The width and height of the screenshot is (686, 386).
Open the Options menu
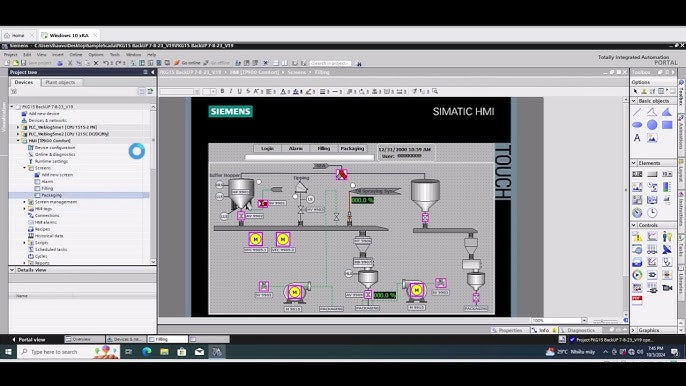point(96,55)
